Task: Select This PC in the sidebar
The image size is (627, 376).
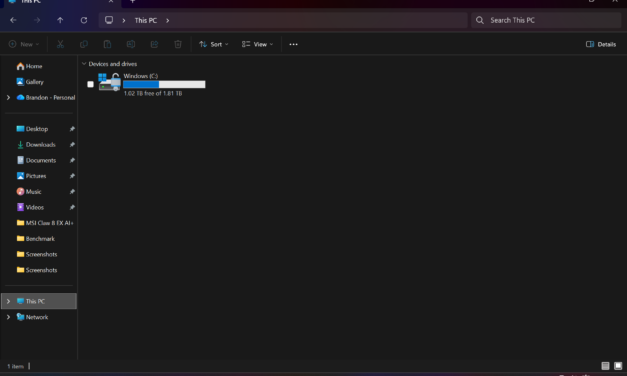Action: coord(39,301)
